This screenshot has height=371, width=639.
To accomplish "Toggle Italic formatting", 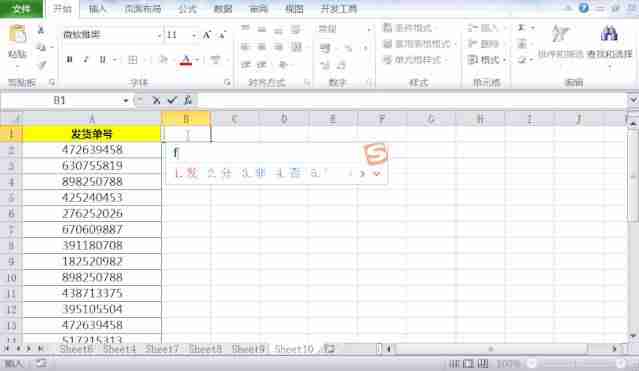I will click(x=86, y=60).
